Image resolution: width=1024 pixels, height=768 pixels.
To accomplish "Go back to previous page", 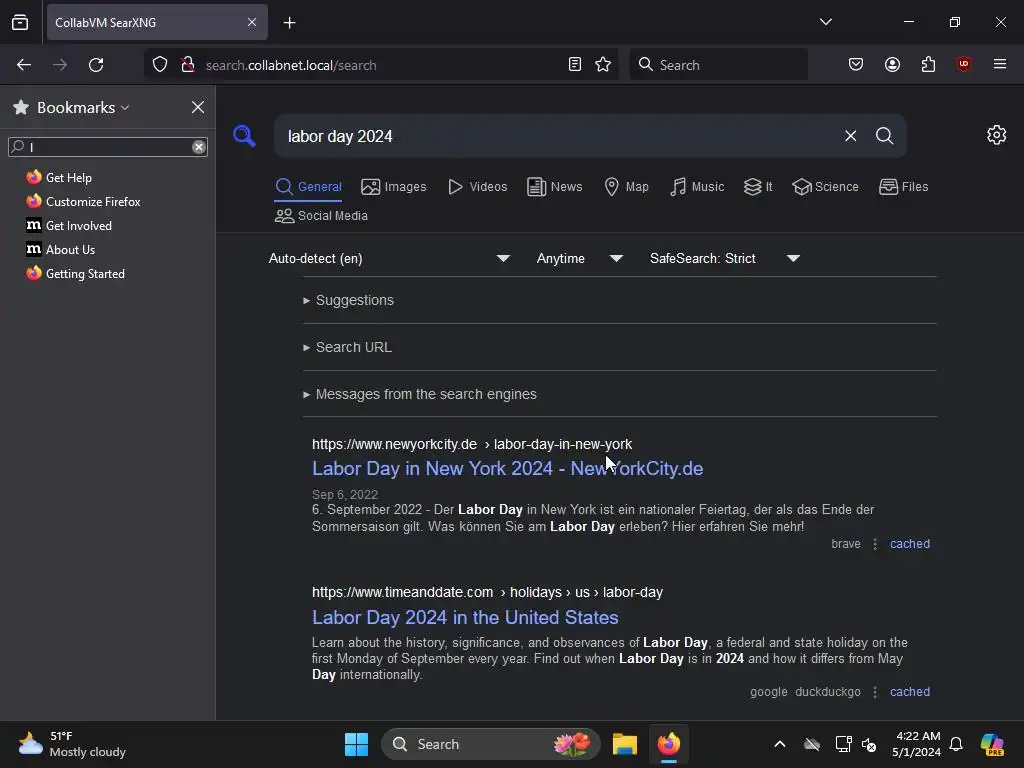I will click(x=24, y=65).
